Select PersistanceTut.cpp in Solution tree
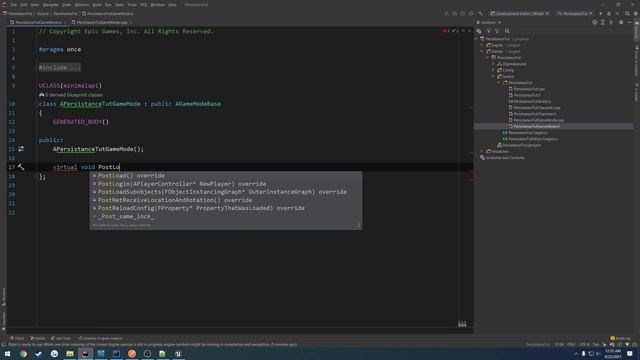The image size is (640, 360). (x=527, y=89)
